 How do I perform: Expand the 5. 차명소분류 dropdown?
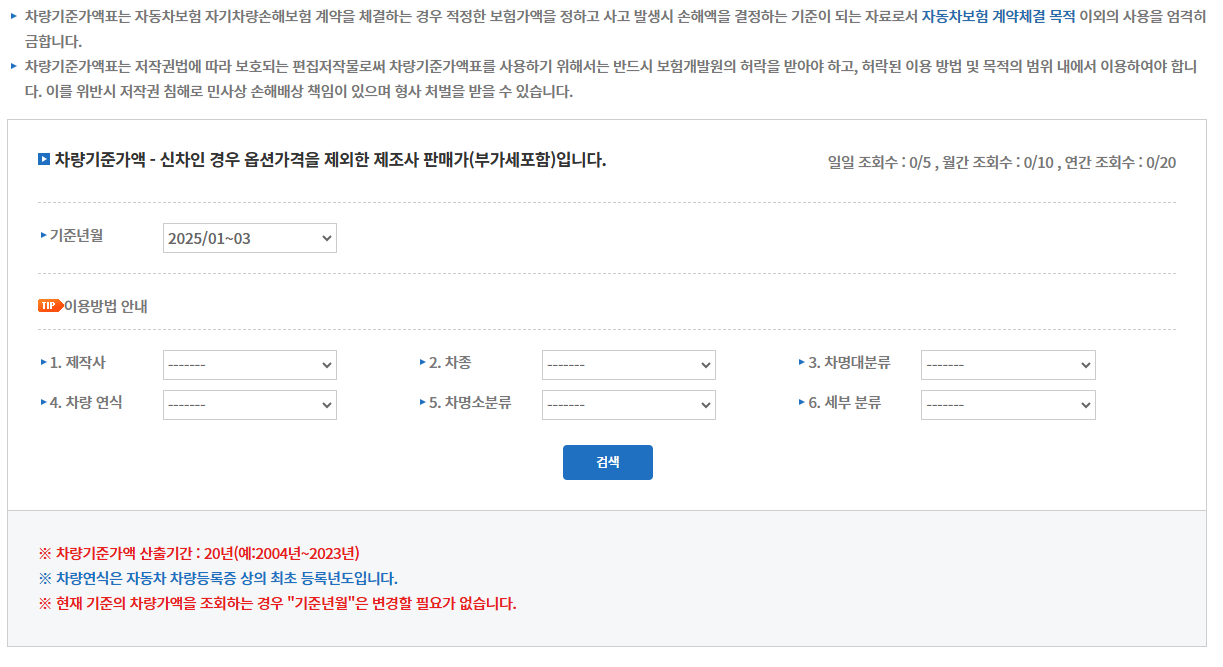coord(629,405)
